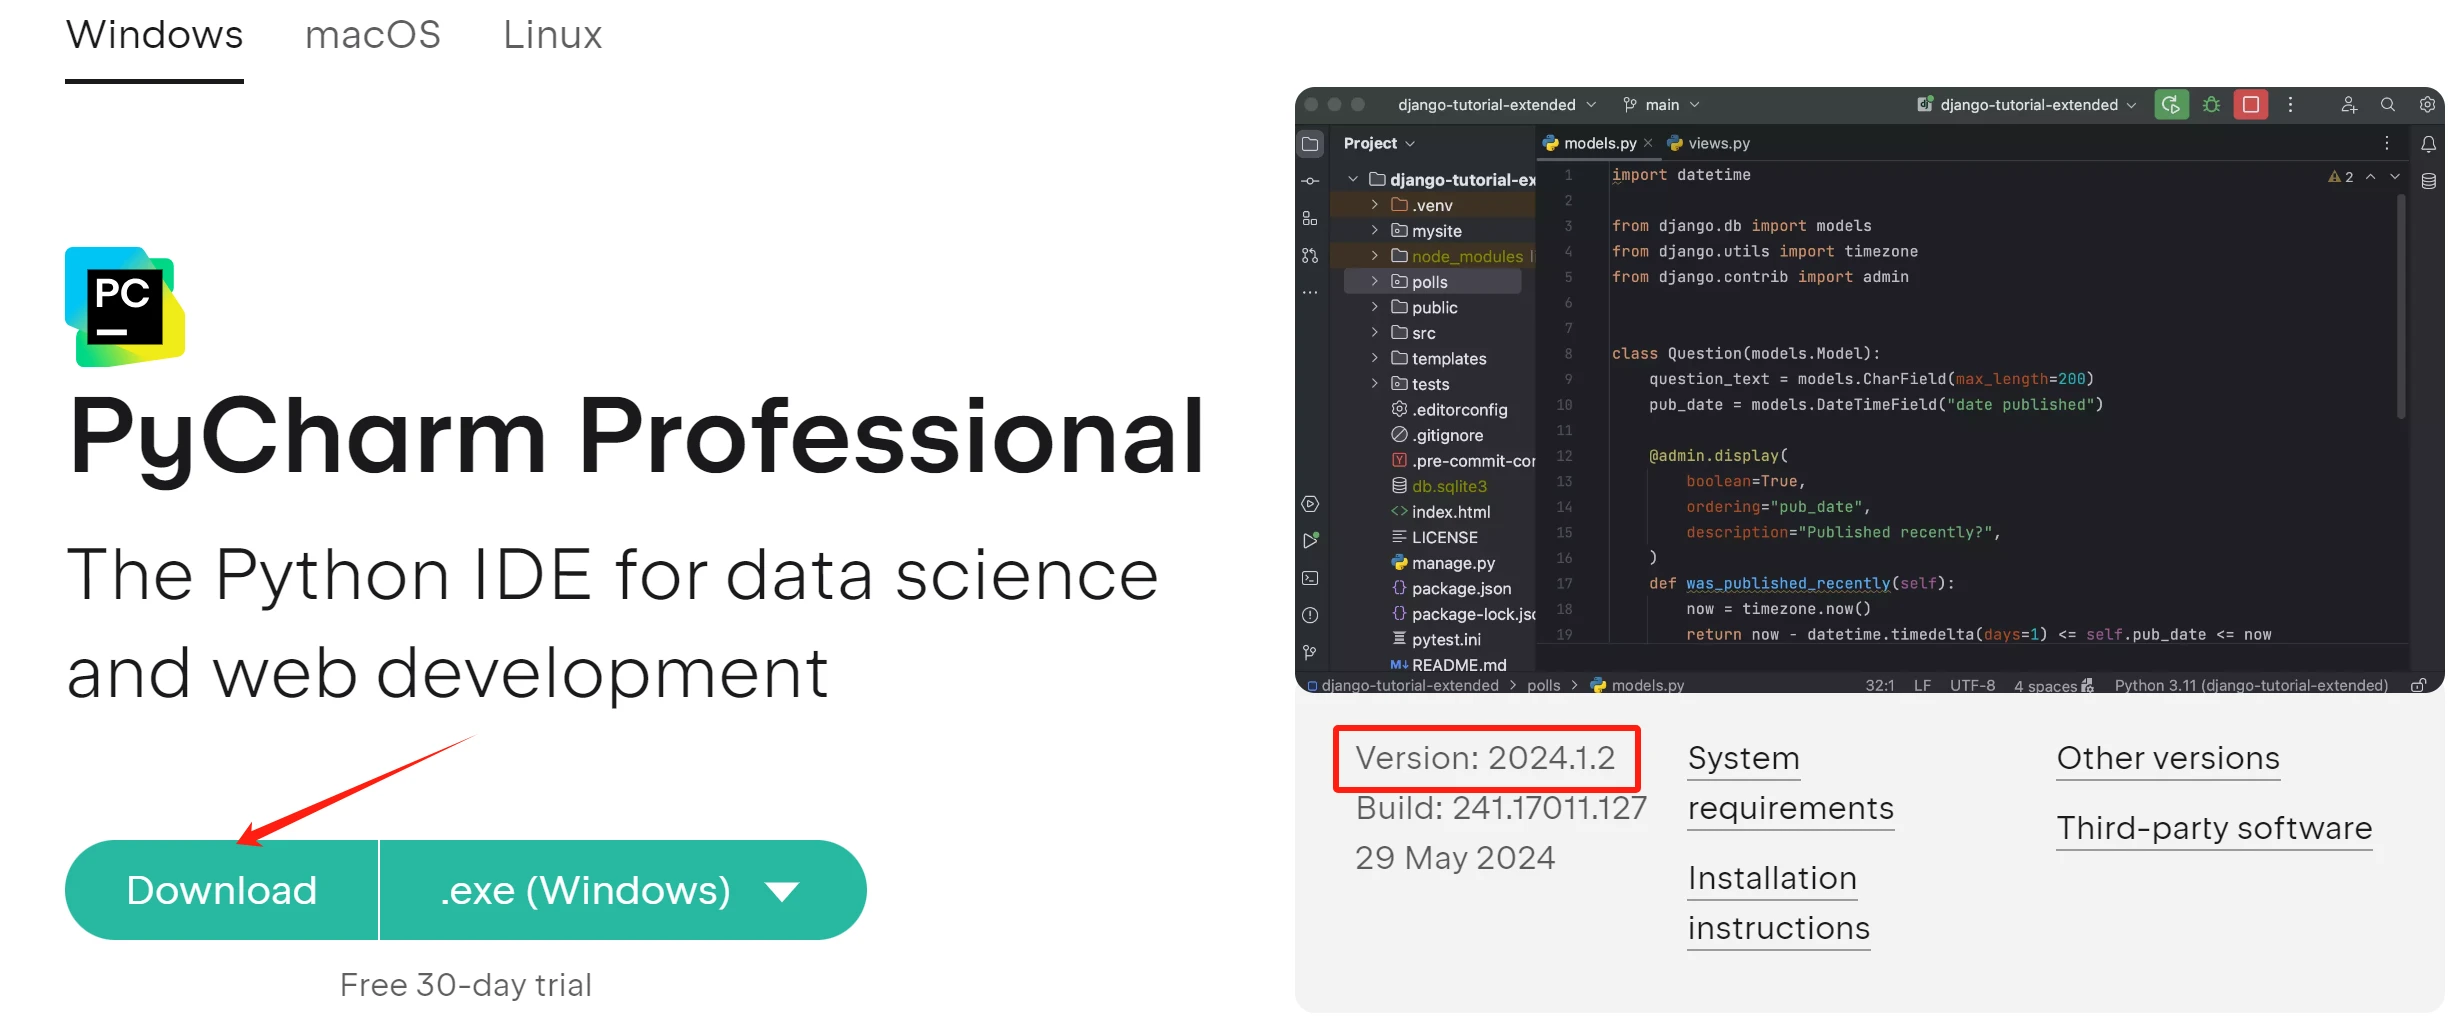Open the .exe (Windows) installer dropdown

point(622,890)
